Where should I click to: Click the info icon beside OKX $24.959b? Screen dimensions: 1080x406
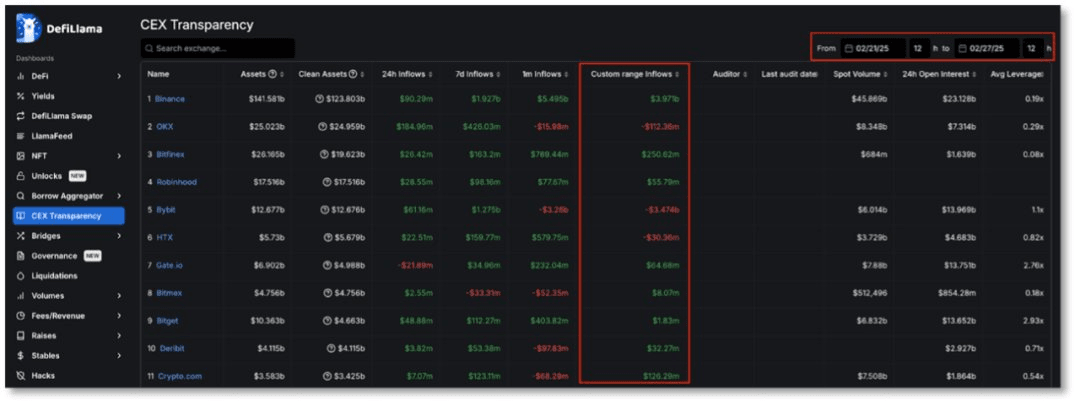(x=323, y=127)
